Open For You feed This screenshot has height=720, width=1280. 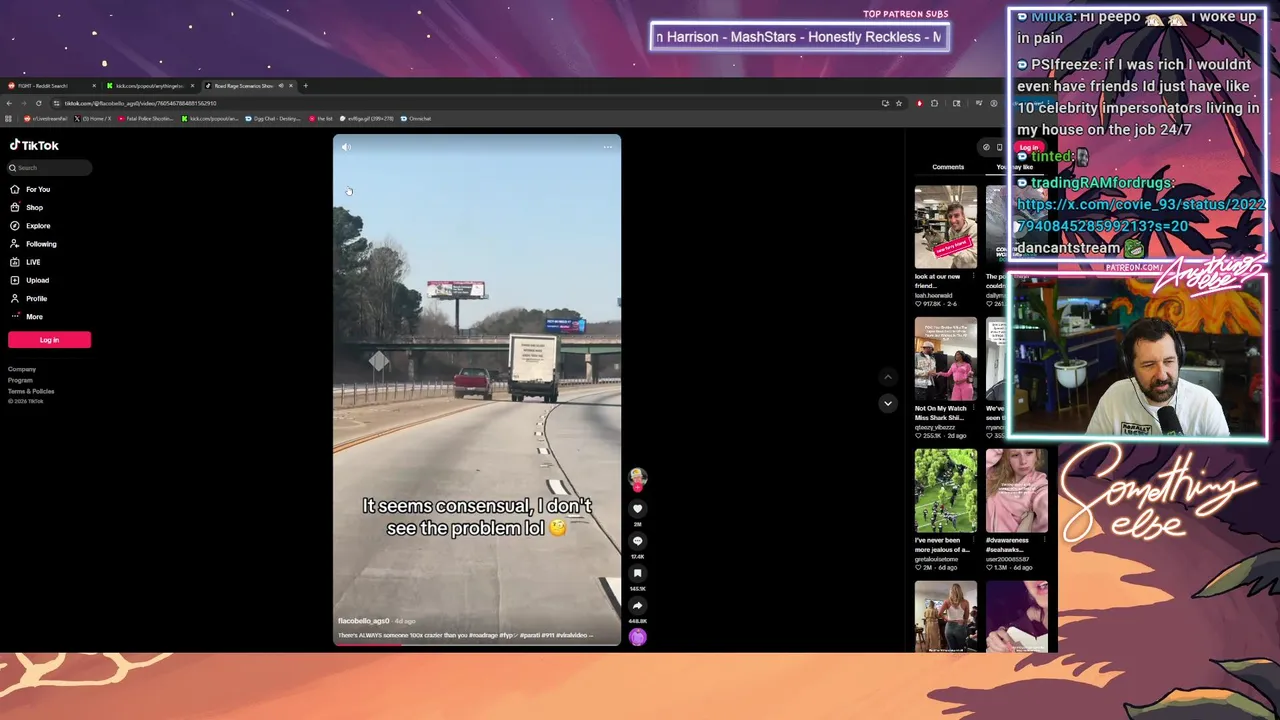tap(30, 189)
